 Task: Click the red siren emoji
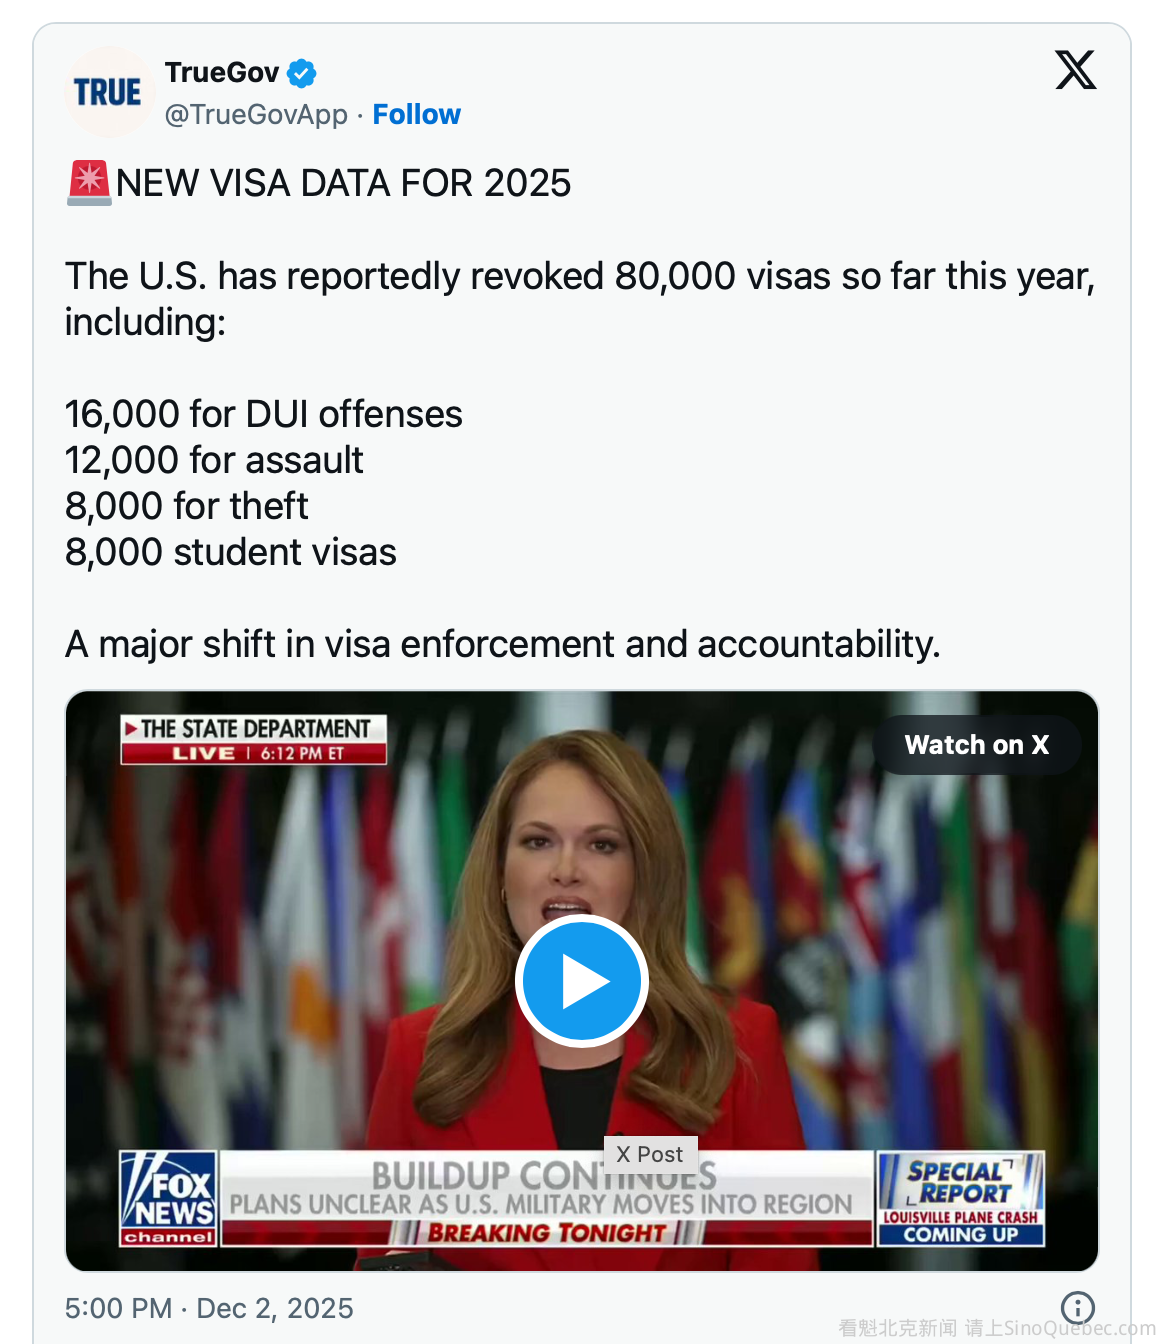[x=89, y=183]
